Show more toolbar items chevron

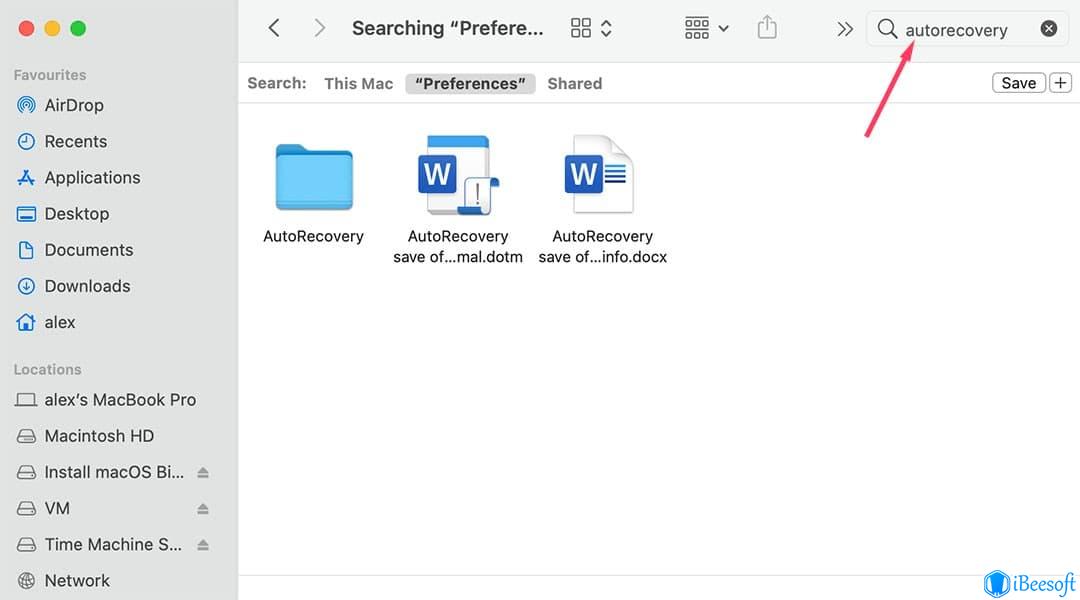click(845, 29)
